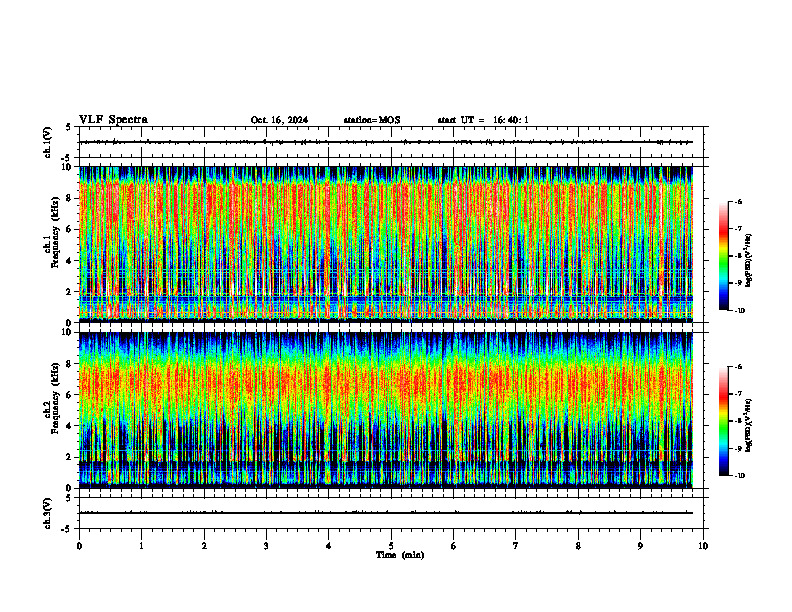Click the ch.1 spectrogram color scale bar
This screenshot has height=612, width=792.
click(723, 256)
